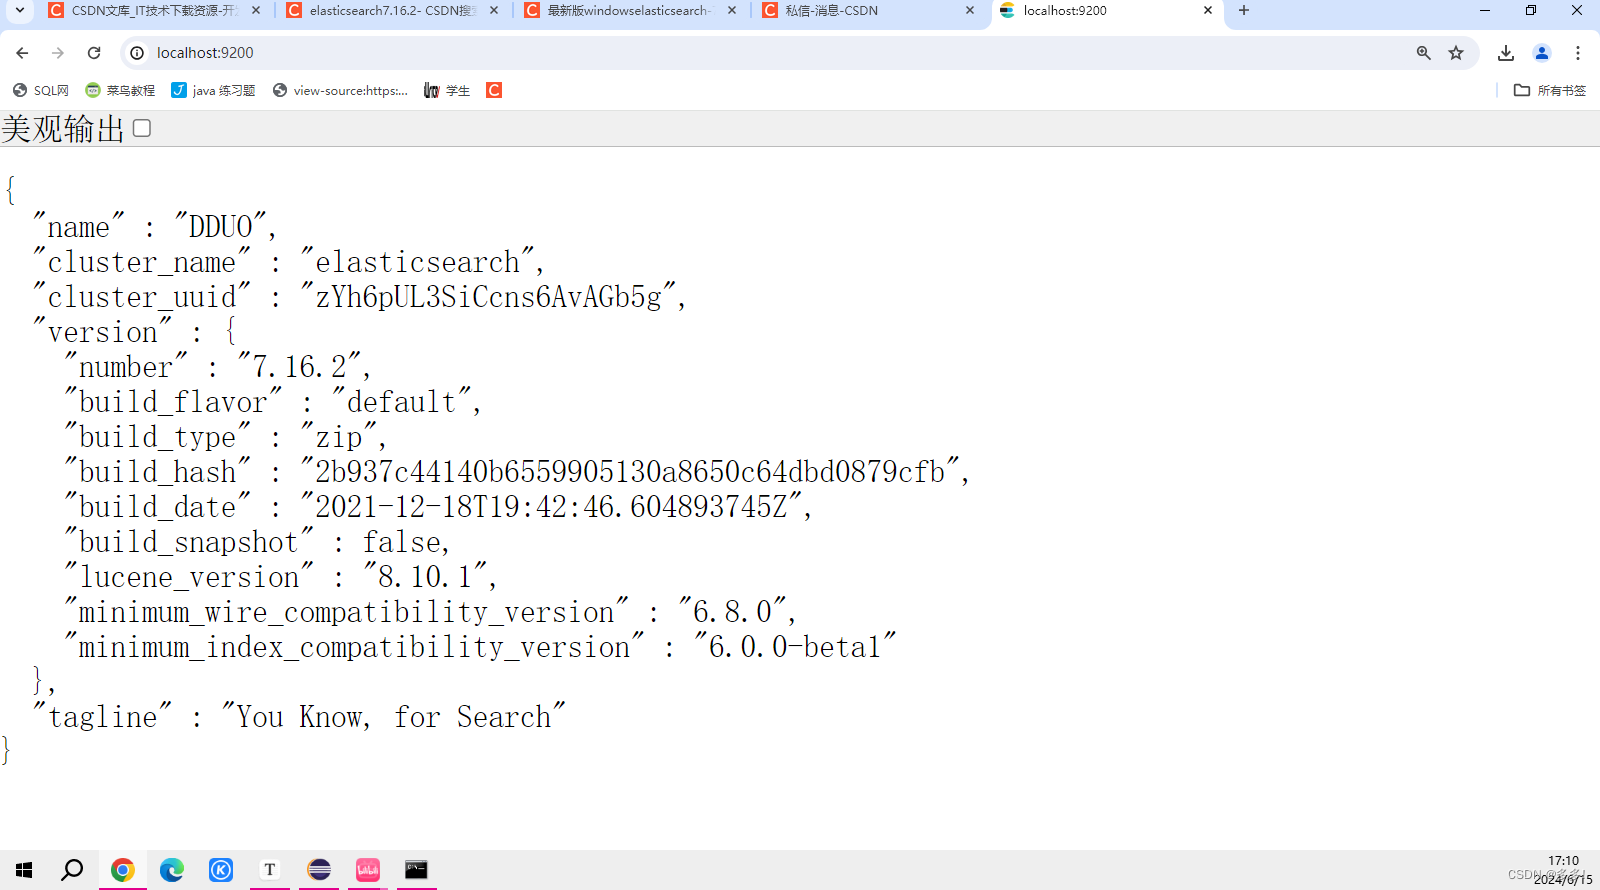Click the build_hash value 2b937c44...
1600x890 pixels.
(x=631, y=472)
